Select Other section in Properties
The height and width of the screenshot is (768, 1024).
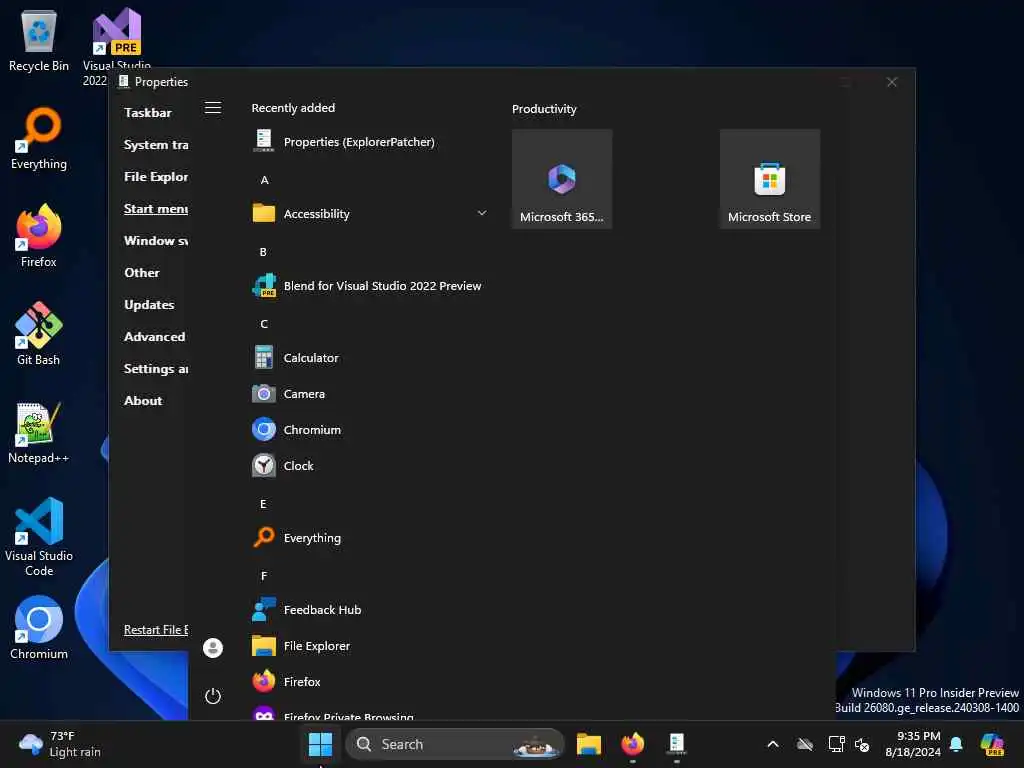(142, 272)
